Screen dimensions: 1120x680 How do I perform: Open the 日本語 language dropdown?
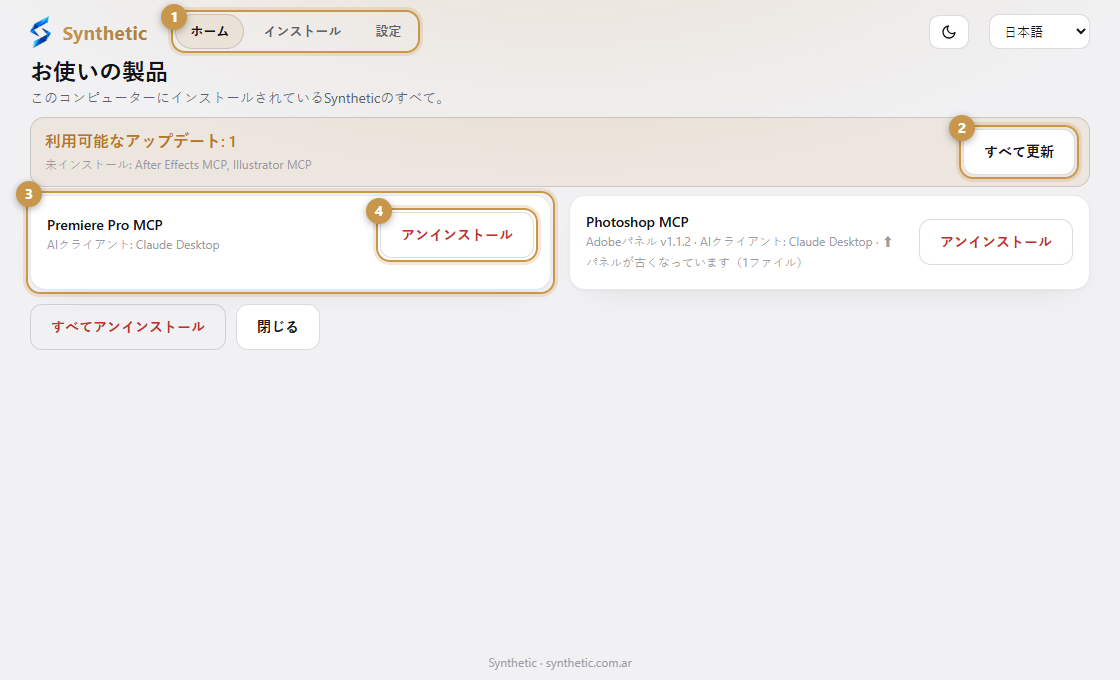(x=1039, y=32)
